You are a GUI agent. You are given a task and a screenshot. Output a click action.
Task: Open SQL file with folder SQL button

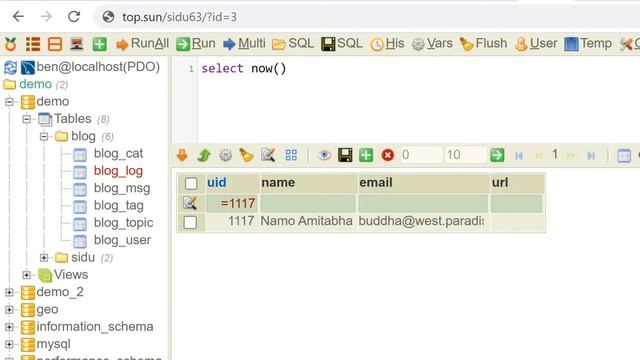[x=293, y=43]
